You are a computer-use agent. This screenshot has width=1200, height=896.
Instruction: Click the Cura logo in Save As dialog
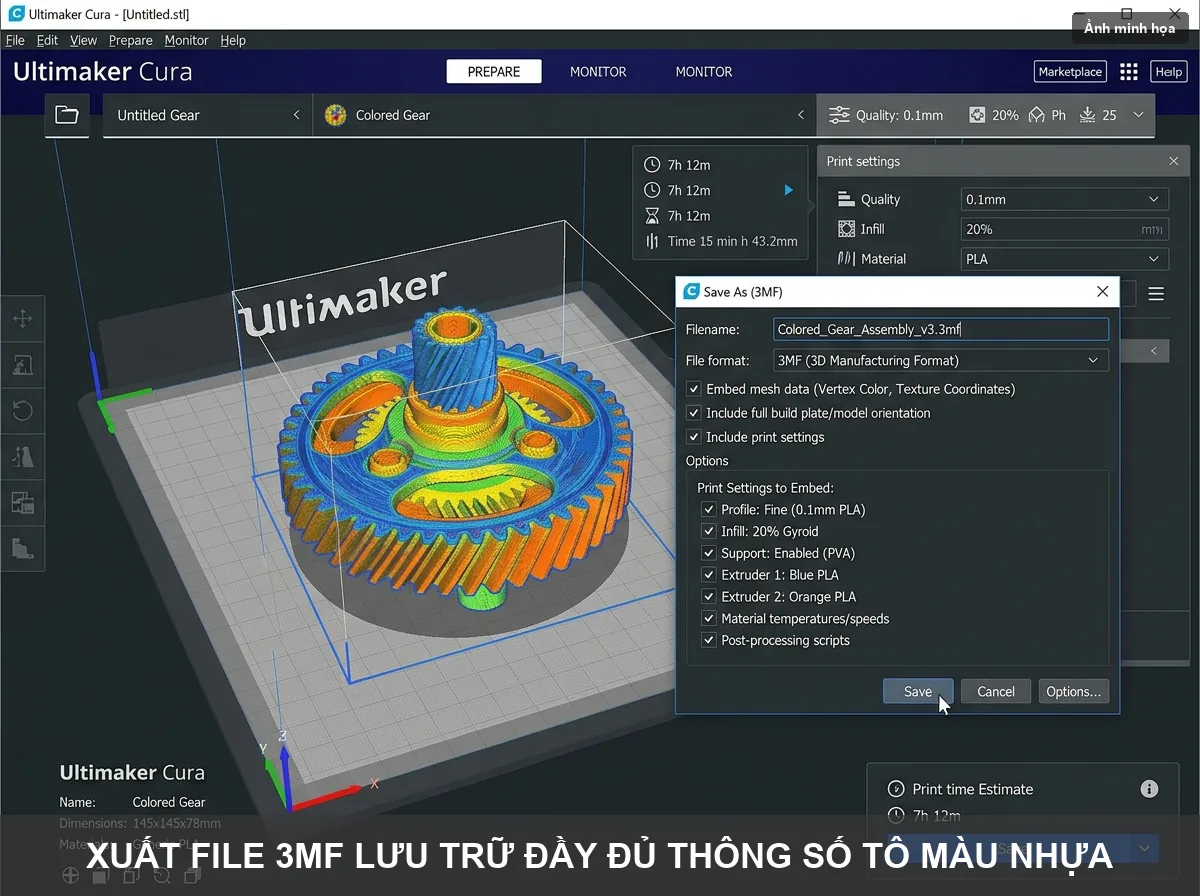tap(690, 292)
